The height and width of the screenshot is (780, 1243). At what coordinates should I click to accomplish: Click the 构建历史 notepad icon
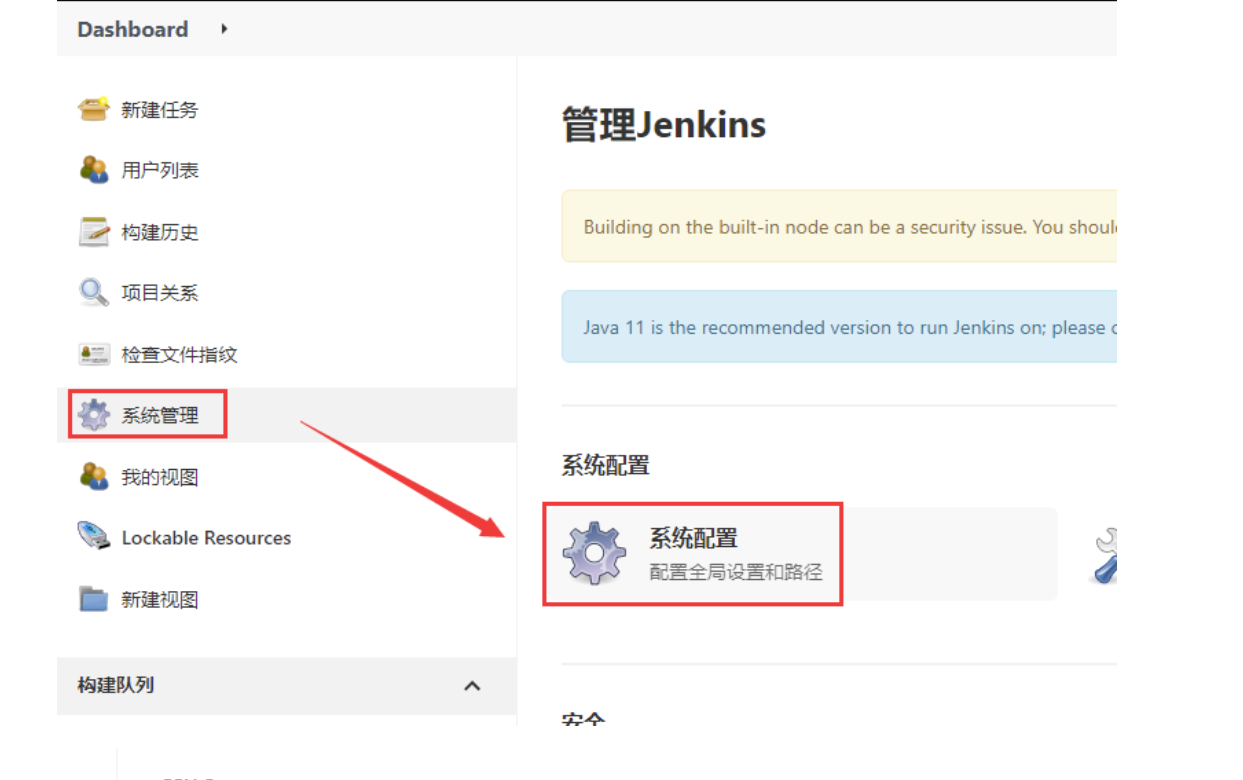click(x=93, y=232)
